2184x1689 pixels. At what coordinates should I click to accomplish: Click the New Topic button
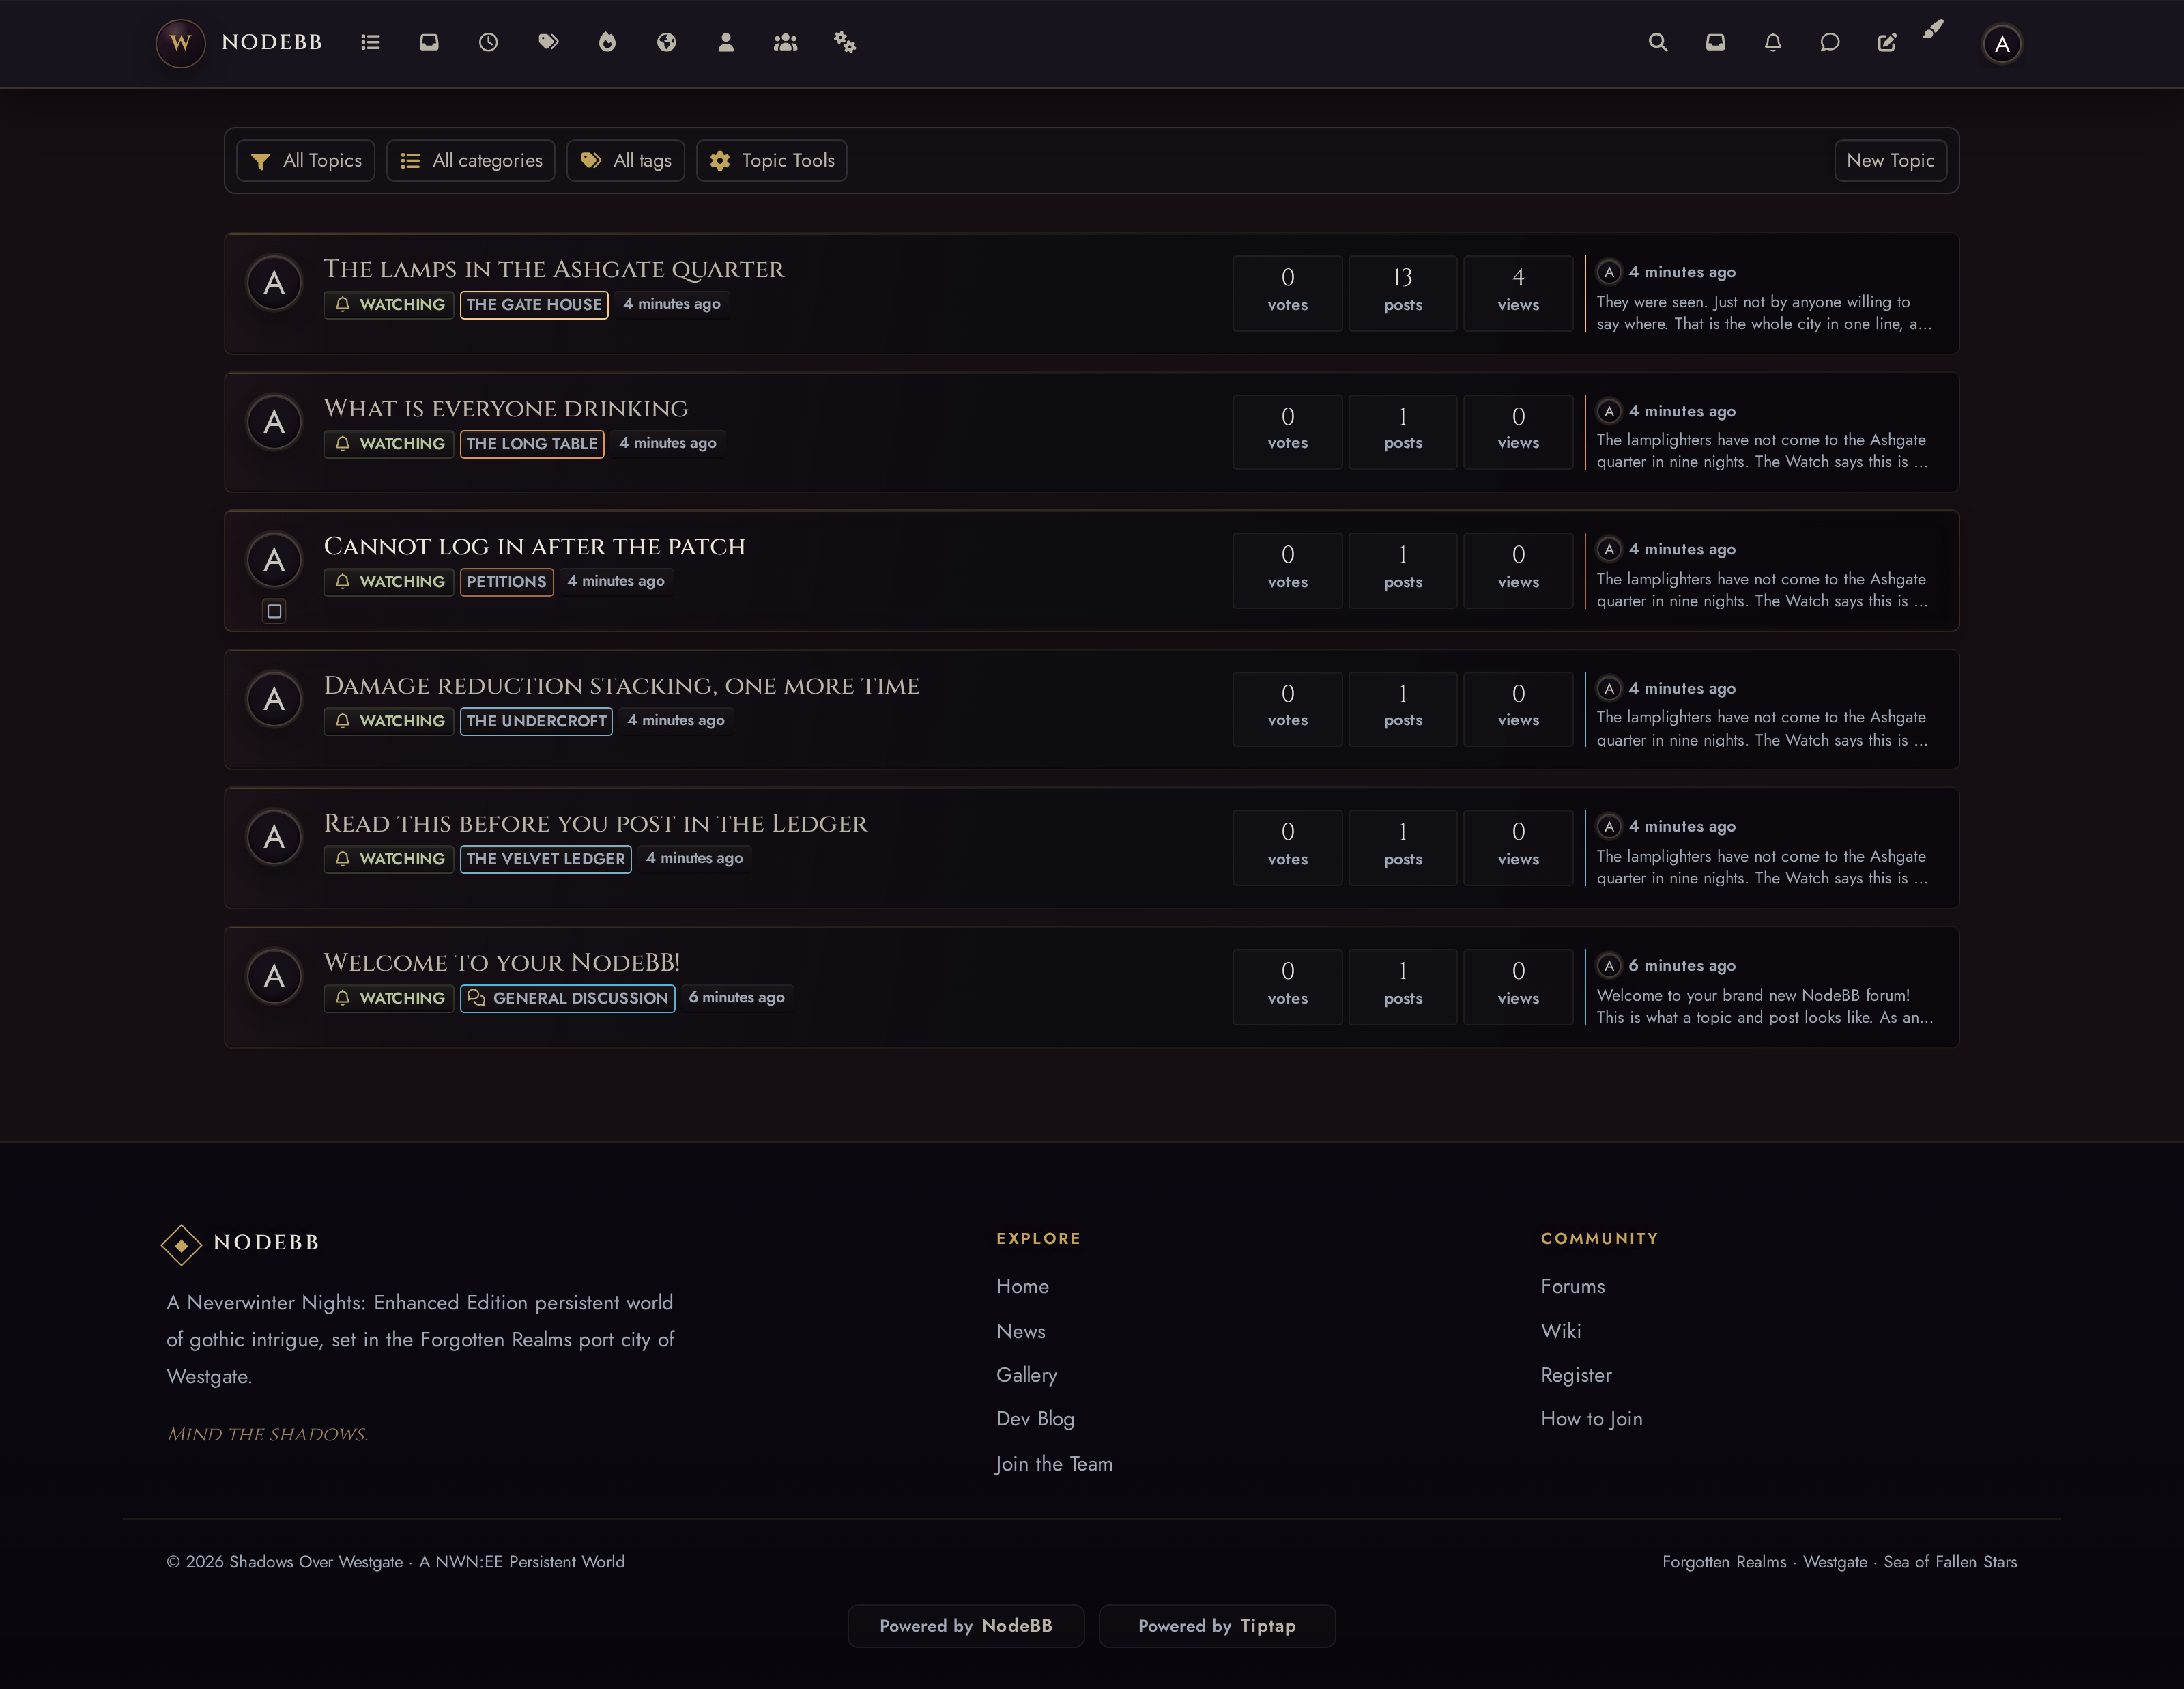[1890, 160]
